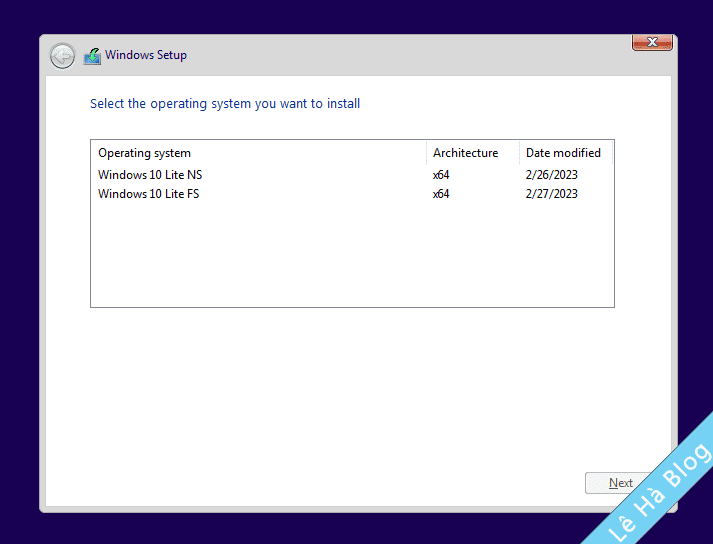Image resolution: width=713 pixels, height=544 pixels.
Task: Click the Architecture column header
Action: coord(465,153)
